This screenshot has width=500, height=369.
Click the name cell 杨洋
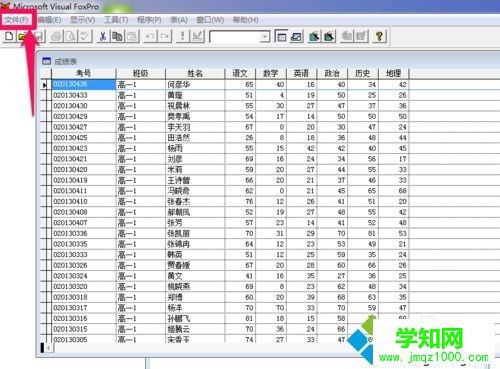(x=195, y=308)
